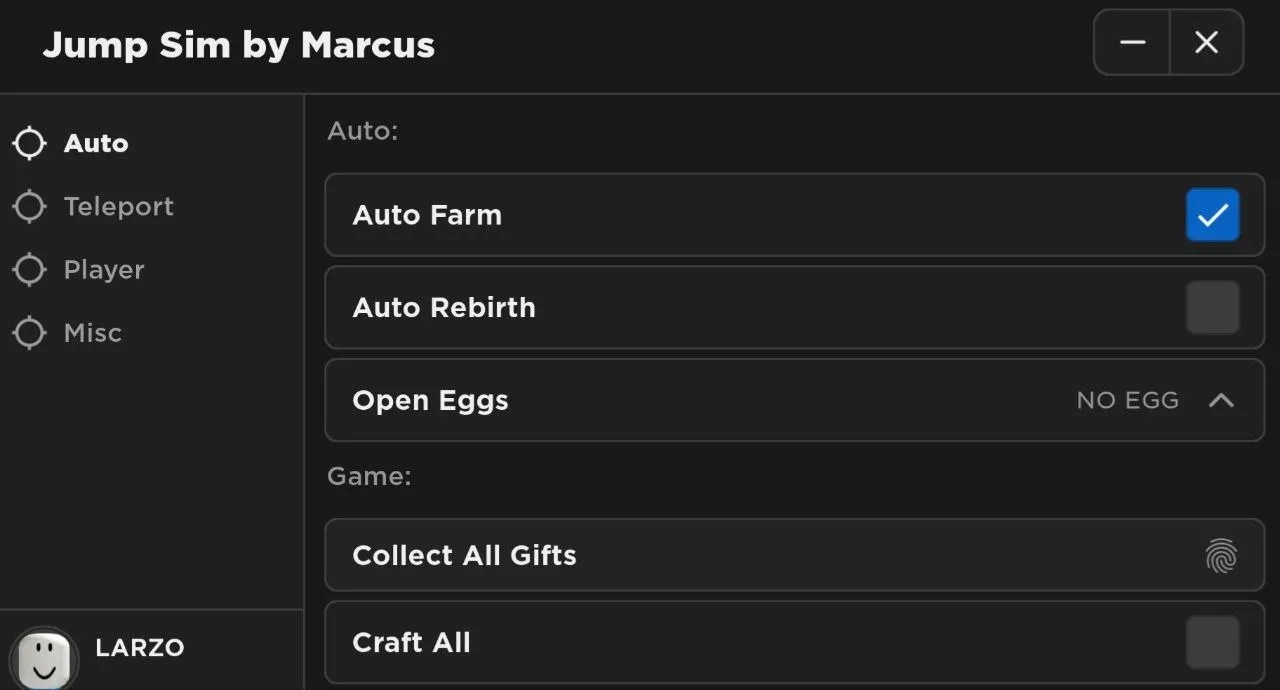Click the crosshair icon beside Player
Screen dimensions: 1280x690
tap(29, 269)
